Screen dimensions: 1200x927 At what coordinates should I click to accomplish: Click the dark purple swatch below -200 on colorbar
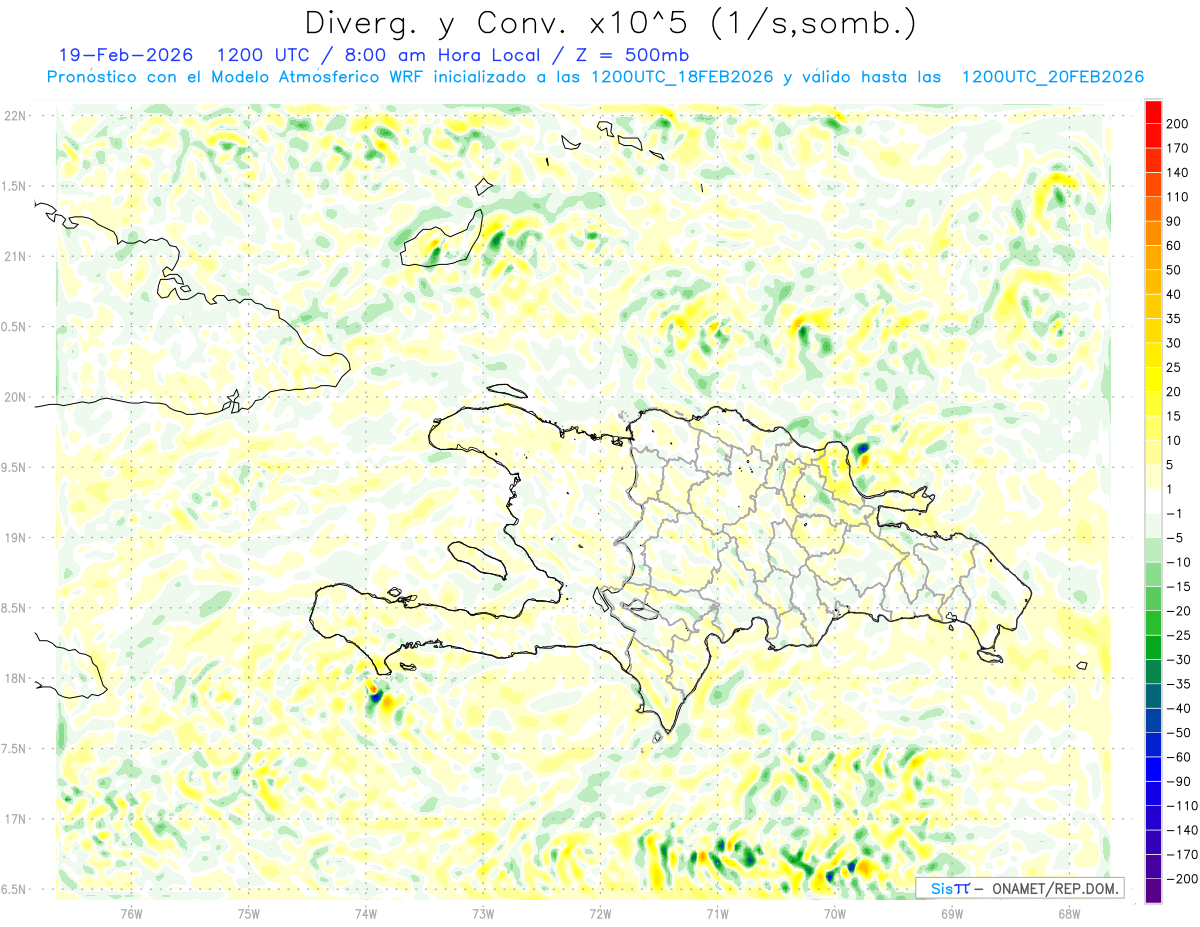pos(1153,890)
